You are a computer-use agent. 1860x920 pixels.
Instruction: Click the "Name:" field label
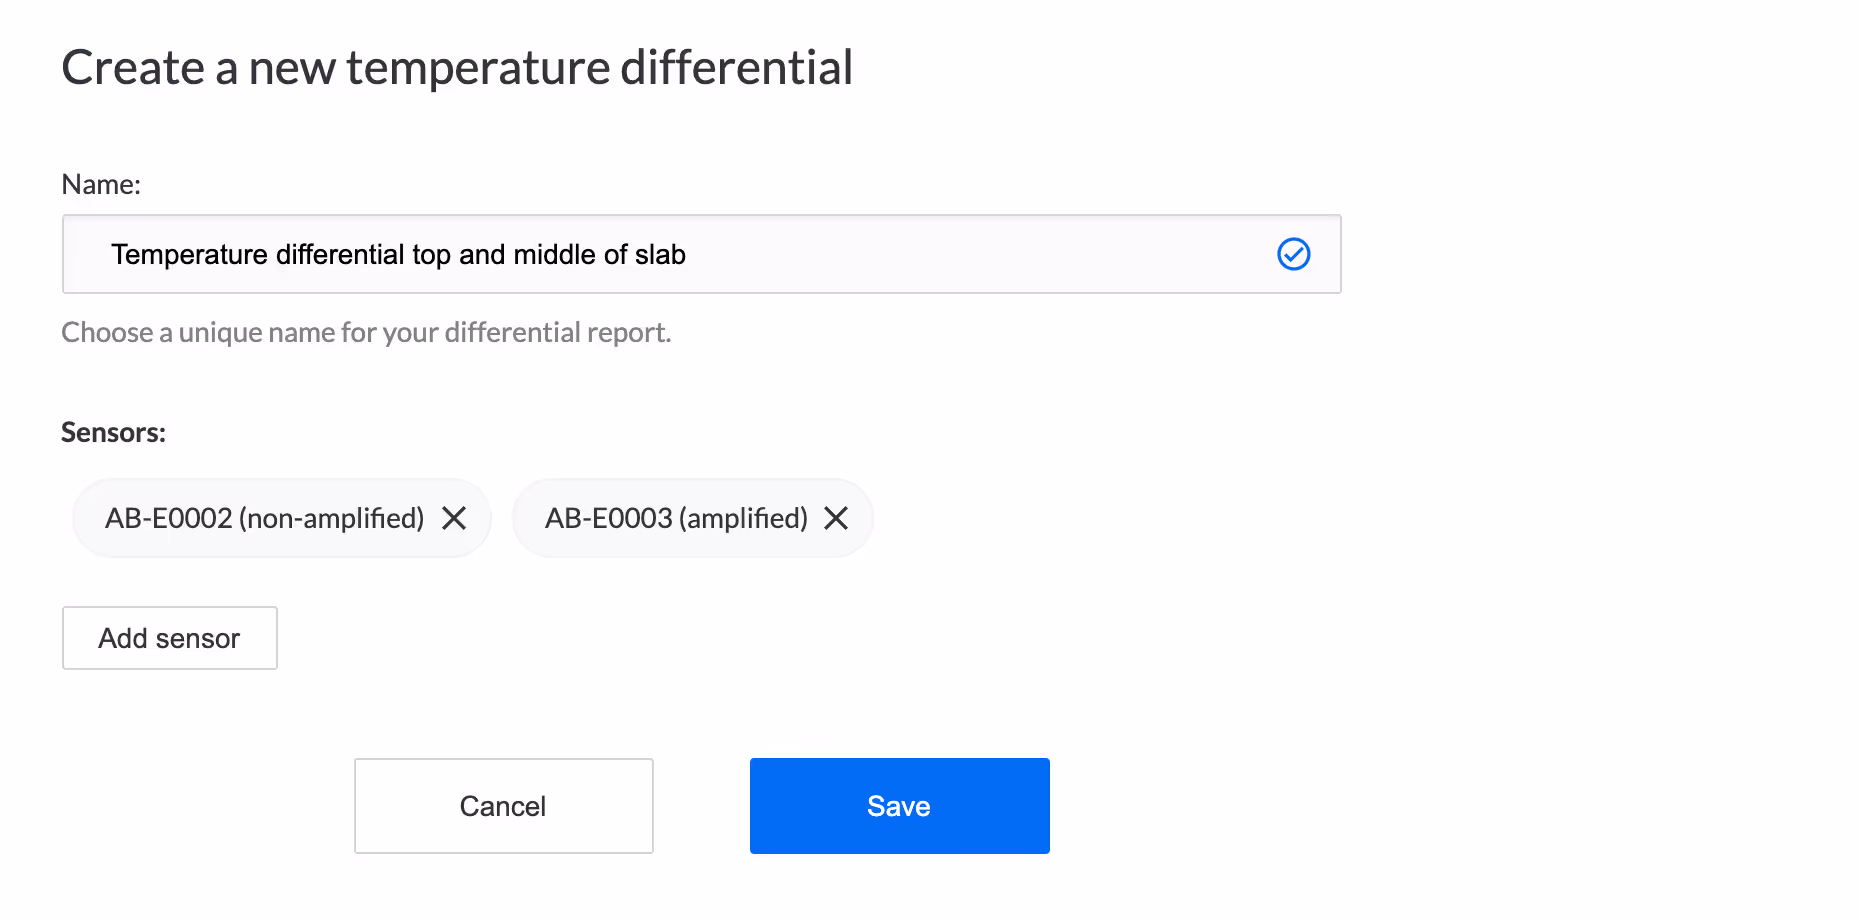tap(101, 184)
